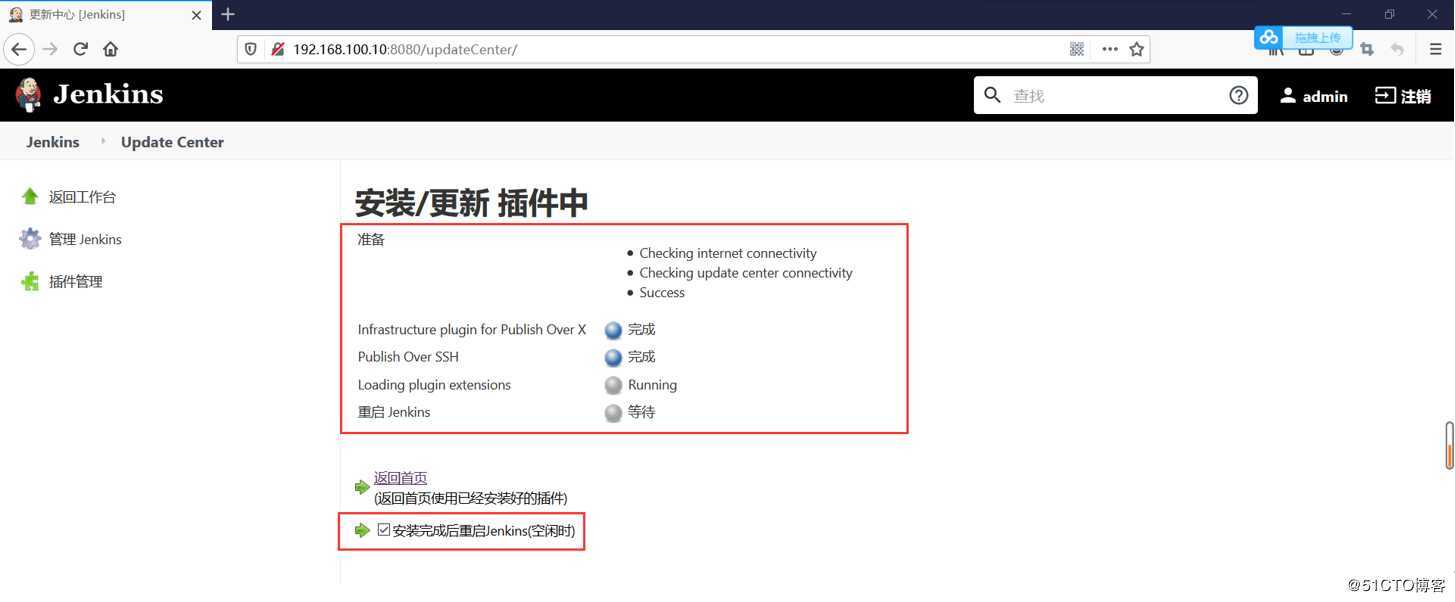
Task: Click blue status ball for Publish Over SSH
Action: [613, 357]
